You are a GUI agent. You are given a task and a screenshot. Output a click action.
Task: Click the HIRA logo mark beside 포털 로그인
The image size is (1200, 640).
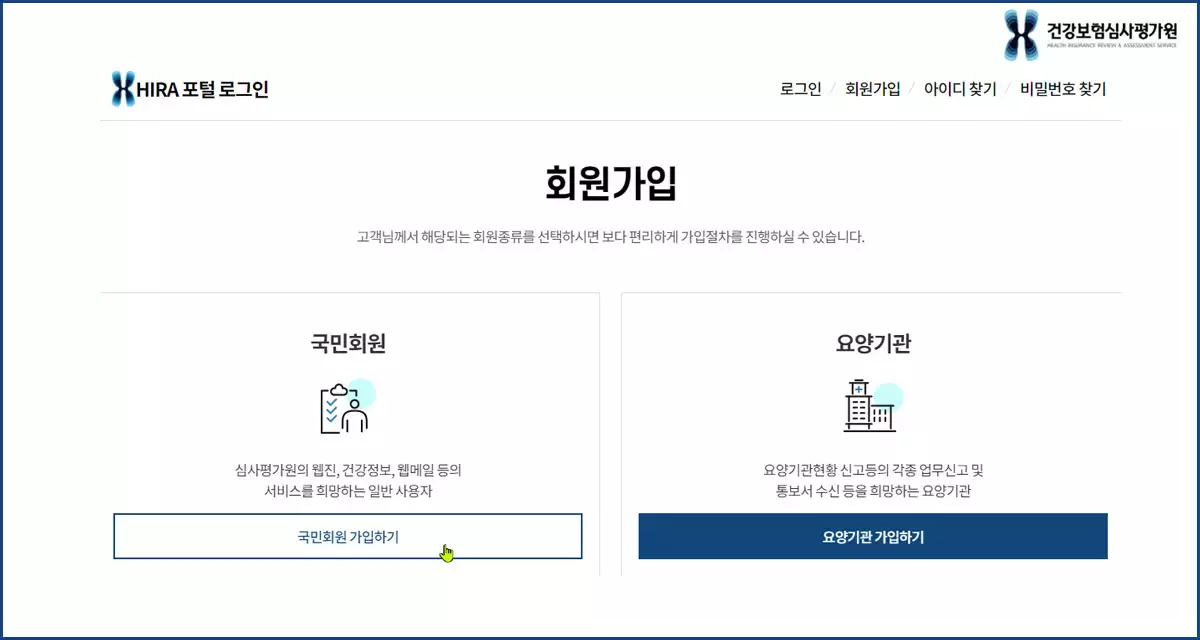122,88
